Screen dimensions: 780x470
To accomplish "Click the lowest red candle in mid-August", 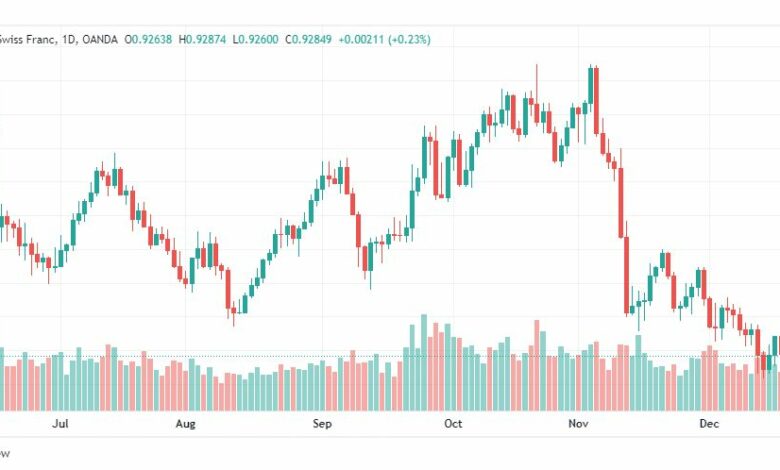I will click(x=228, y=288).
